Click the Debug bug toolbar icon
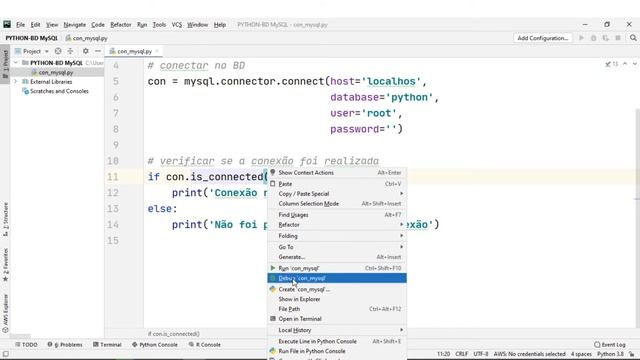 593,38
